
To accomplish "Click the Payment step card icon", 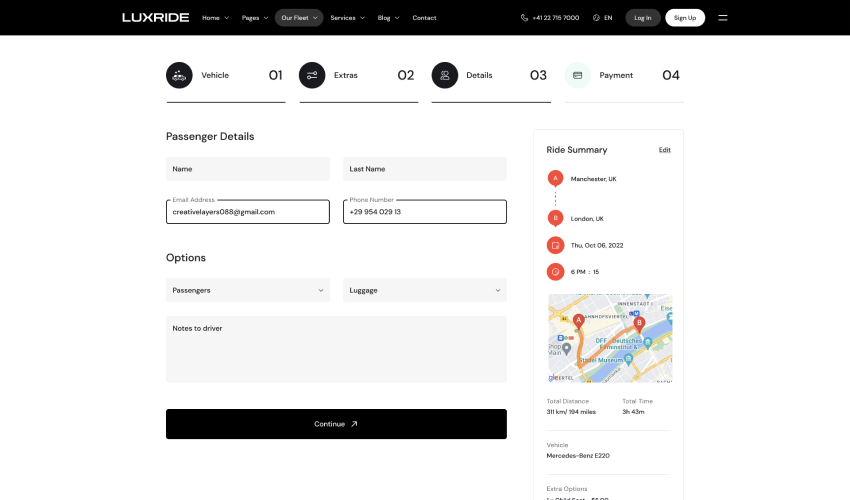I will tap(578, 75).
